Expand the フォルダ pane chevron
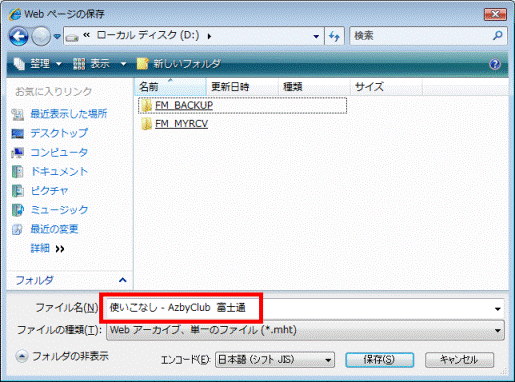Image resolution: width=515 pixels, height=382 pixels. pyautogui.click(x=123, y=280)
